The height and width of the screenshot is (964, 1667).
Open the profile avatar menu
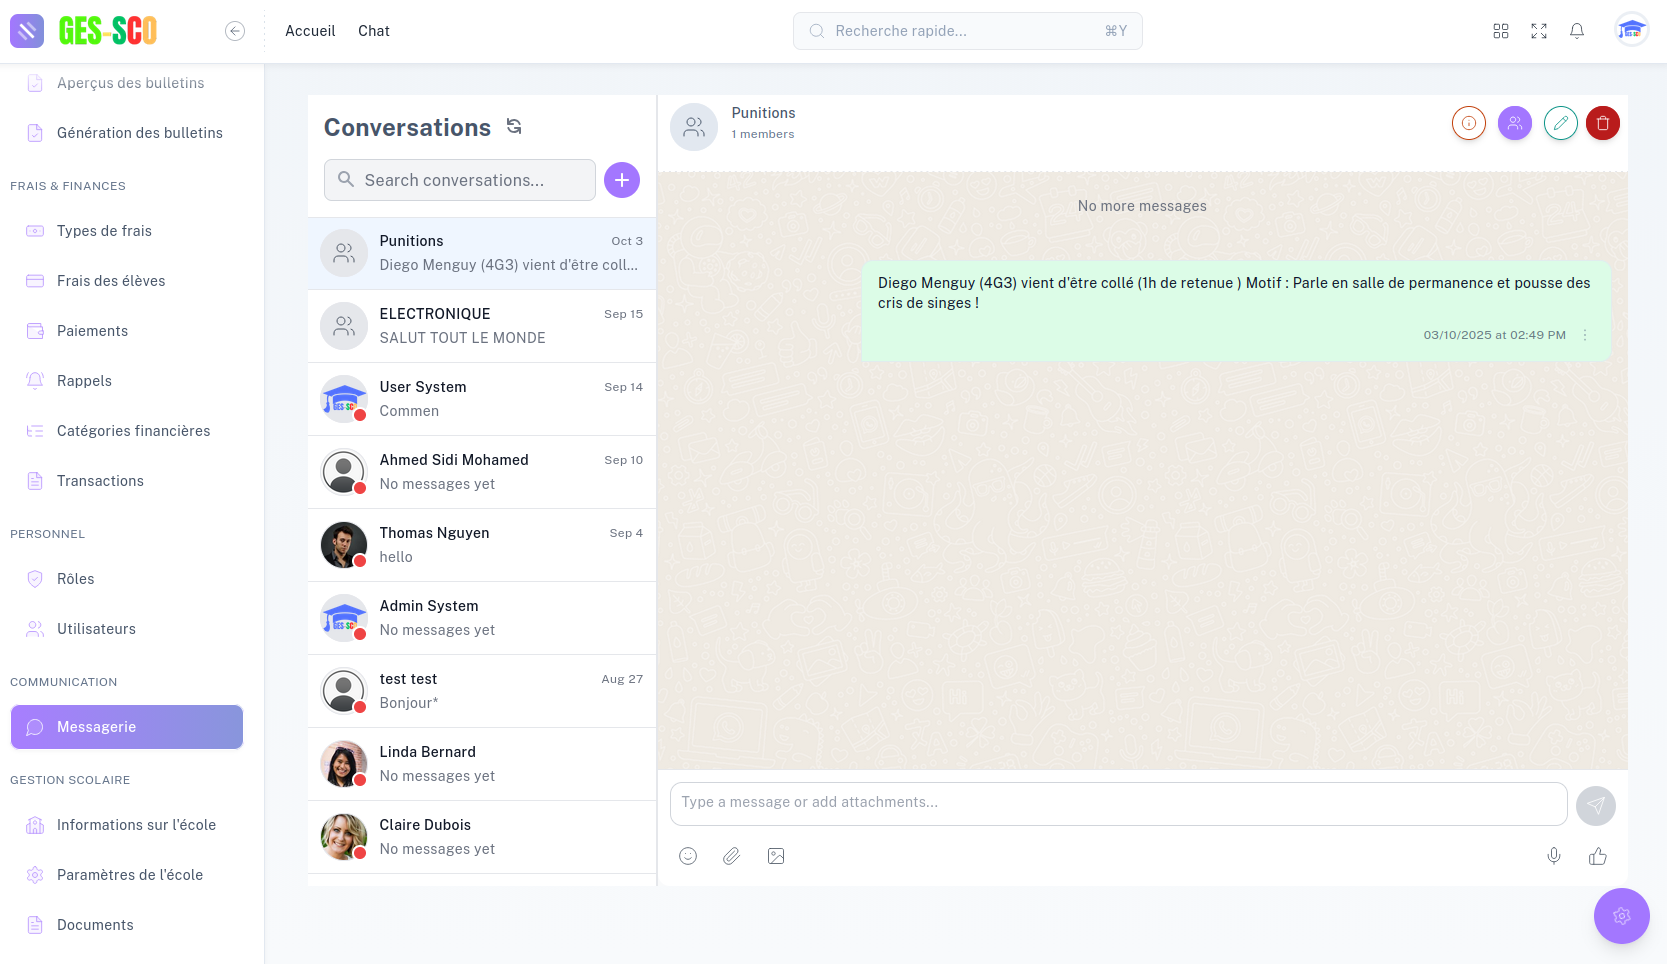(1631, 30)
